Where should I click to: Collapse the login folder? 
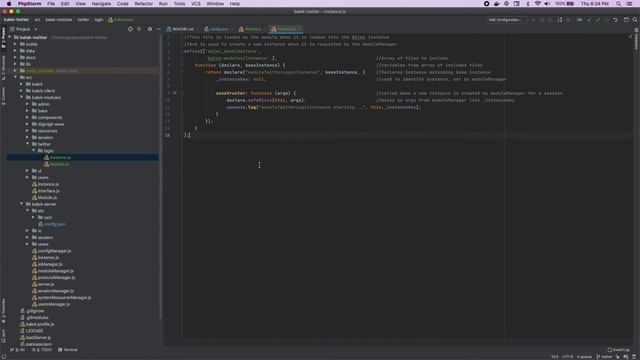[33, 151]
